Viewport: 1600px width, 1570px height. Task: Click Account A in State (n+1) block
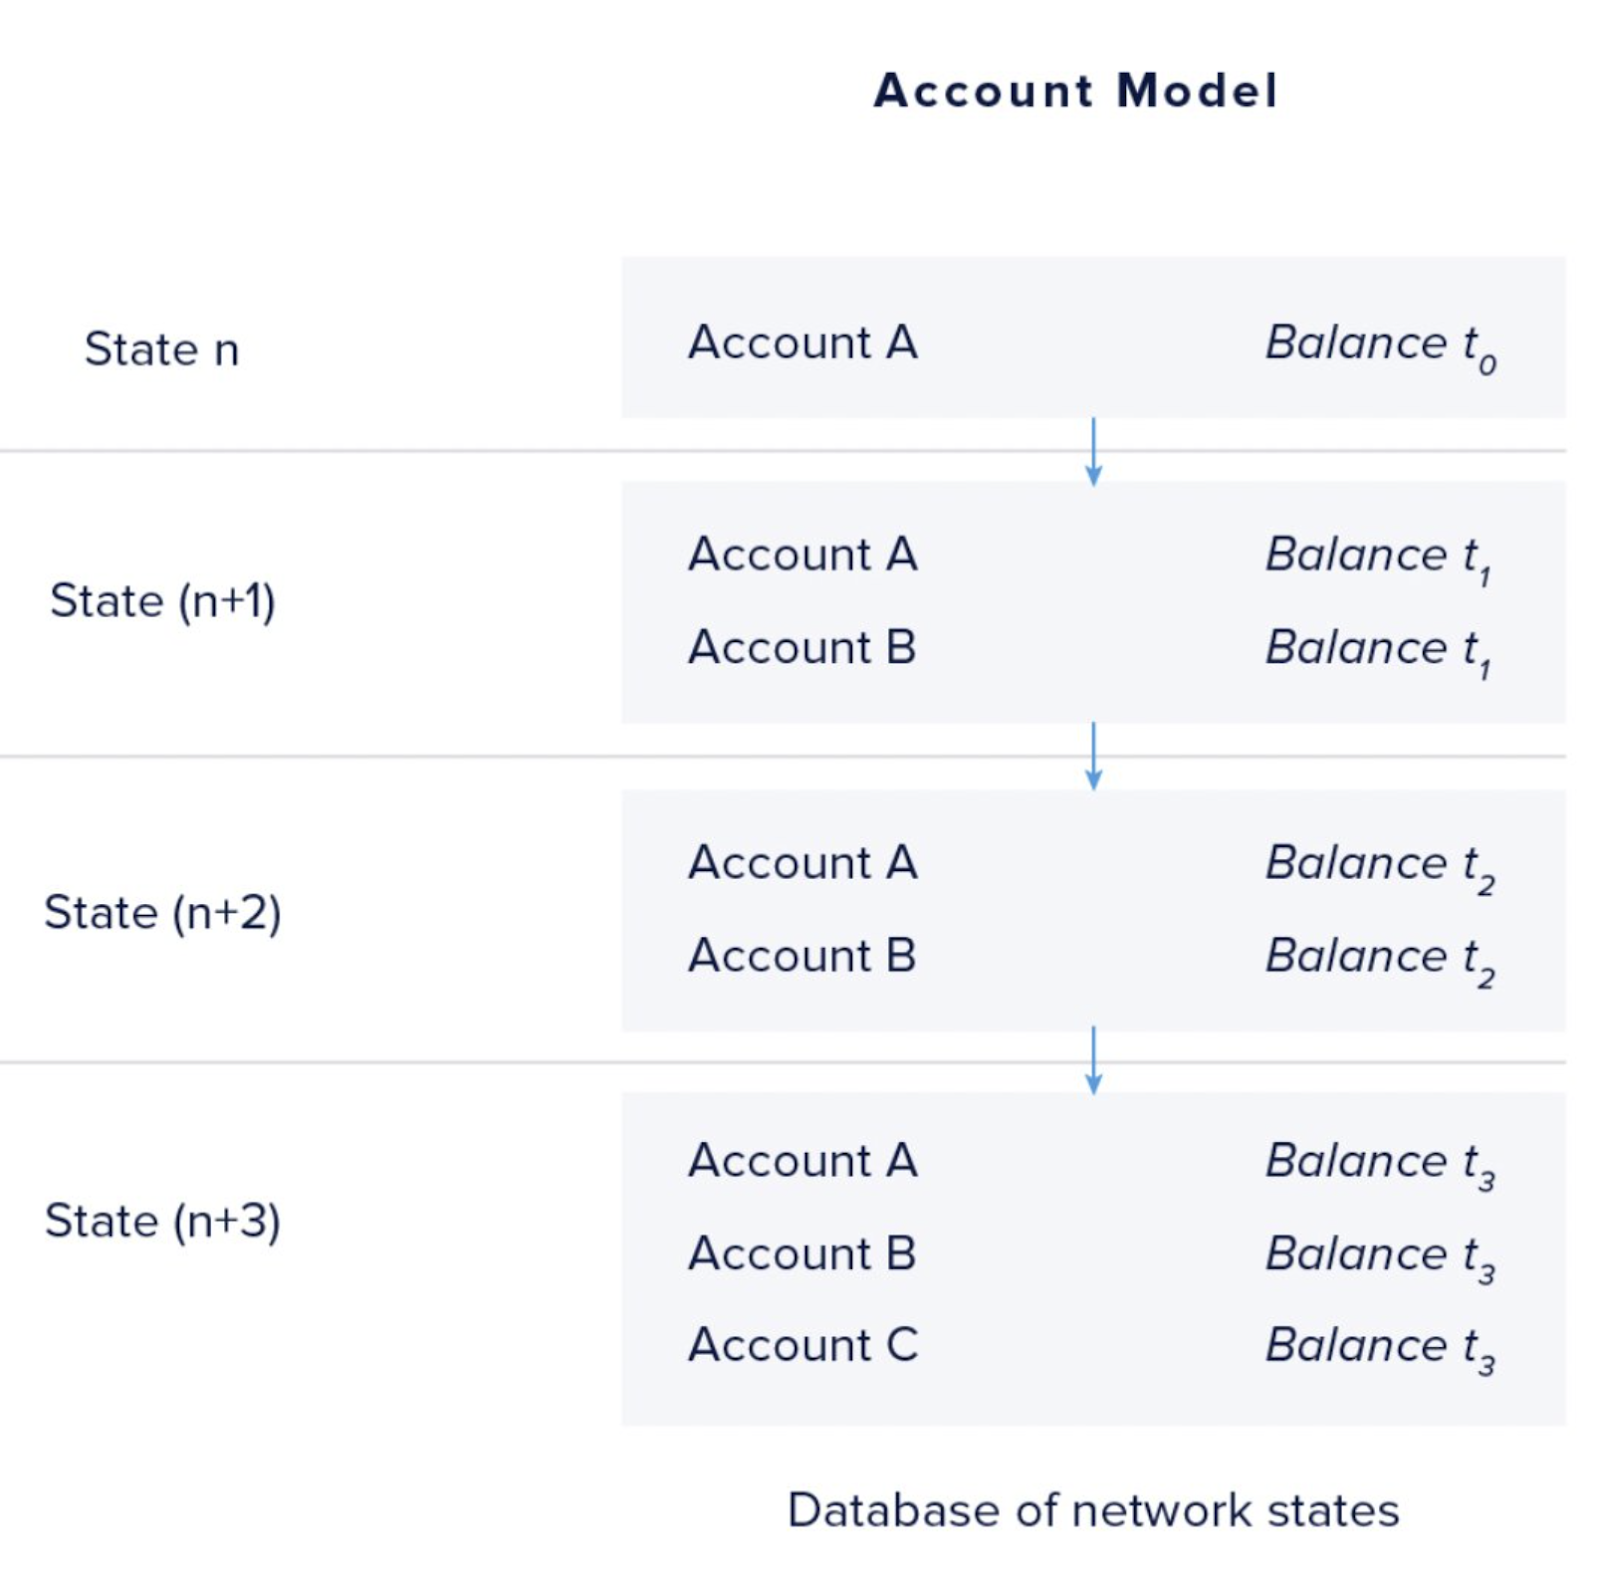coord(802,555)
